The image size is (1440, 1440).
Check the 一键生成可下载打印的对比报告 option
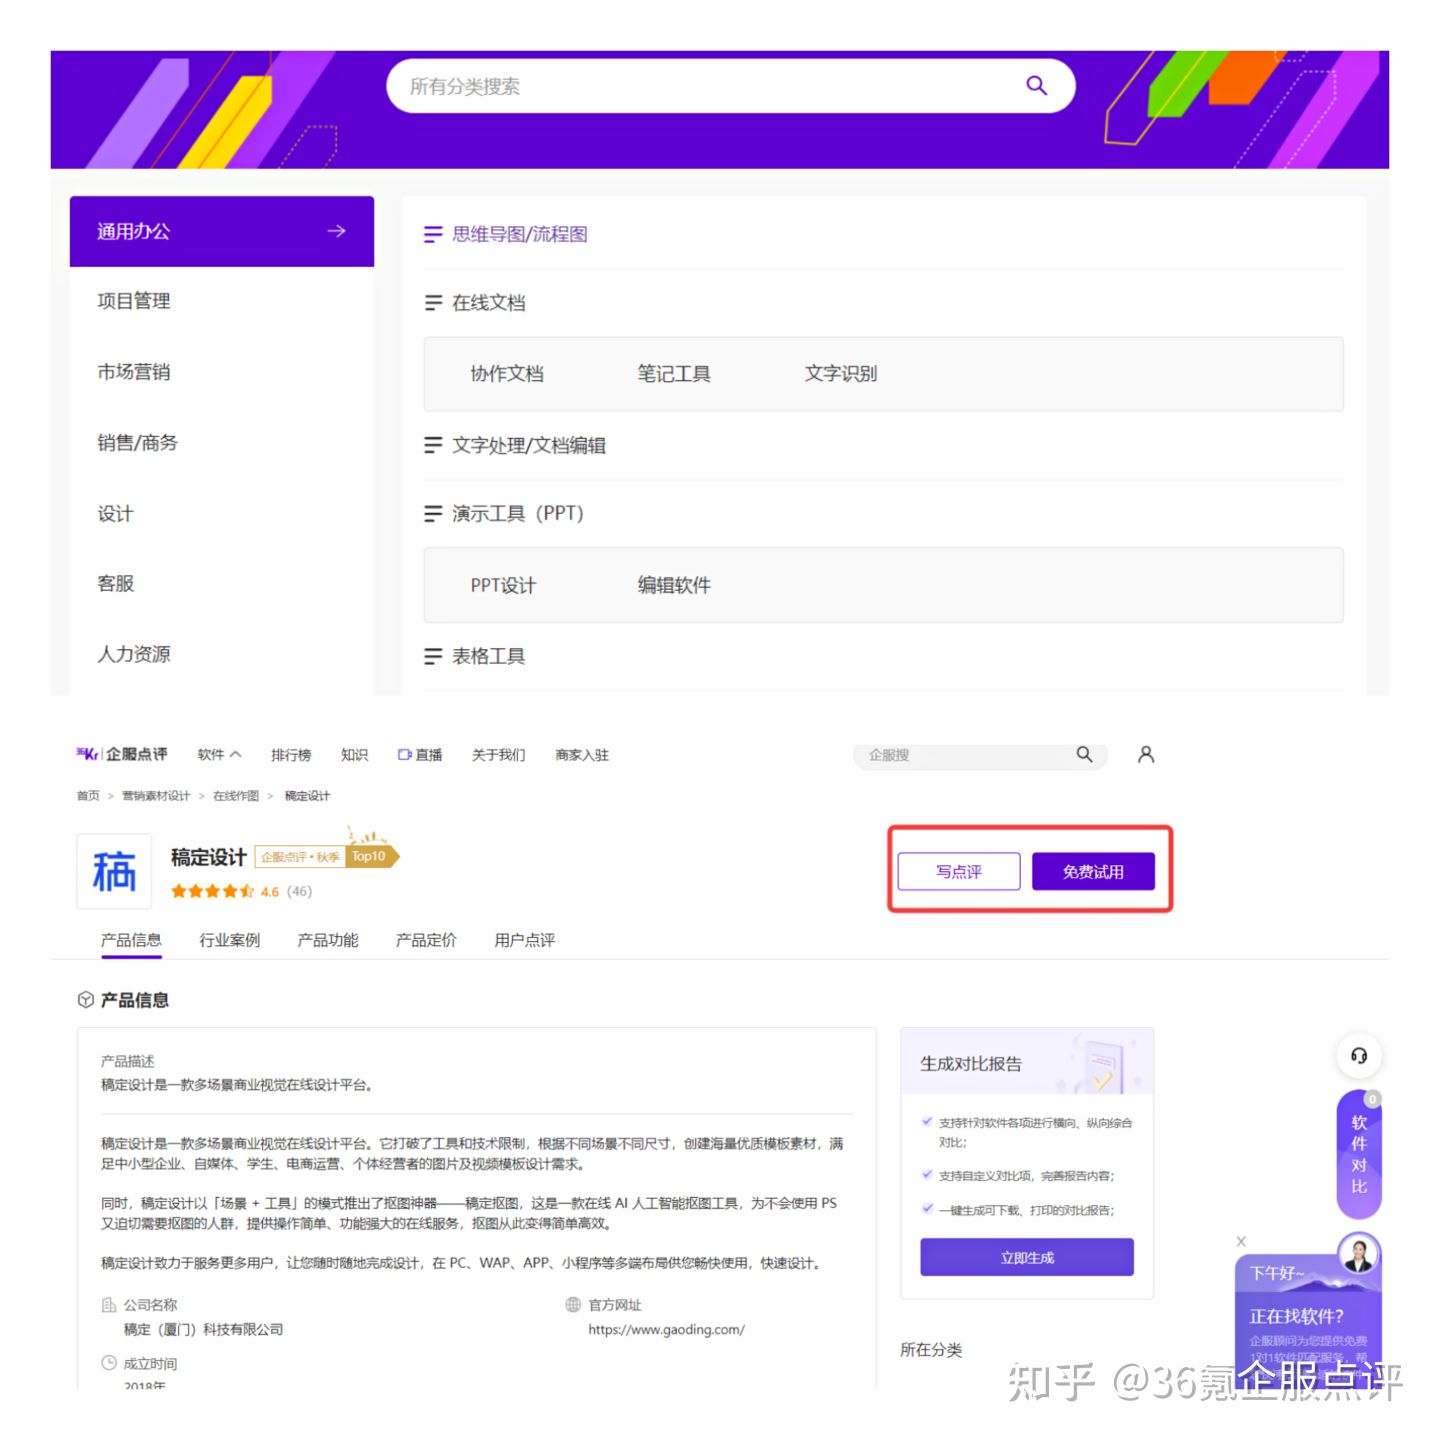coord(927,1209)
